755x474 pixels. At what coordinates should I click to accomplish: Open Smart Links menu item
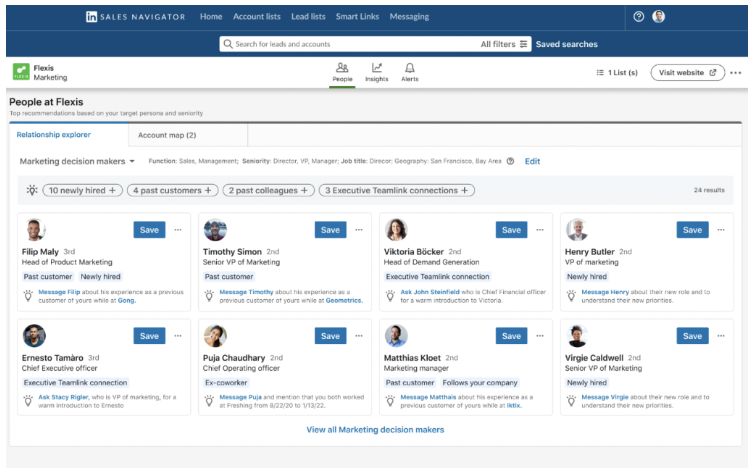click(357, 17)
